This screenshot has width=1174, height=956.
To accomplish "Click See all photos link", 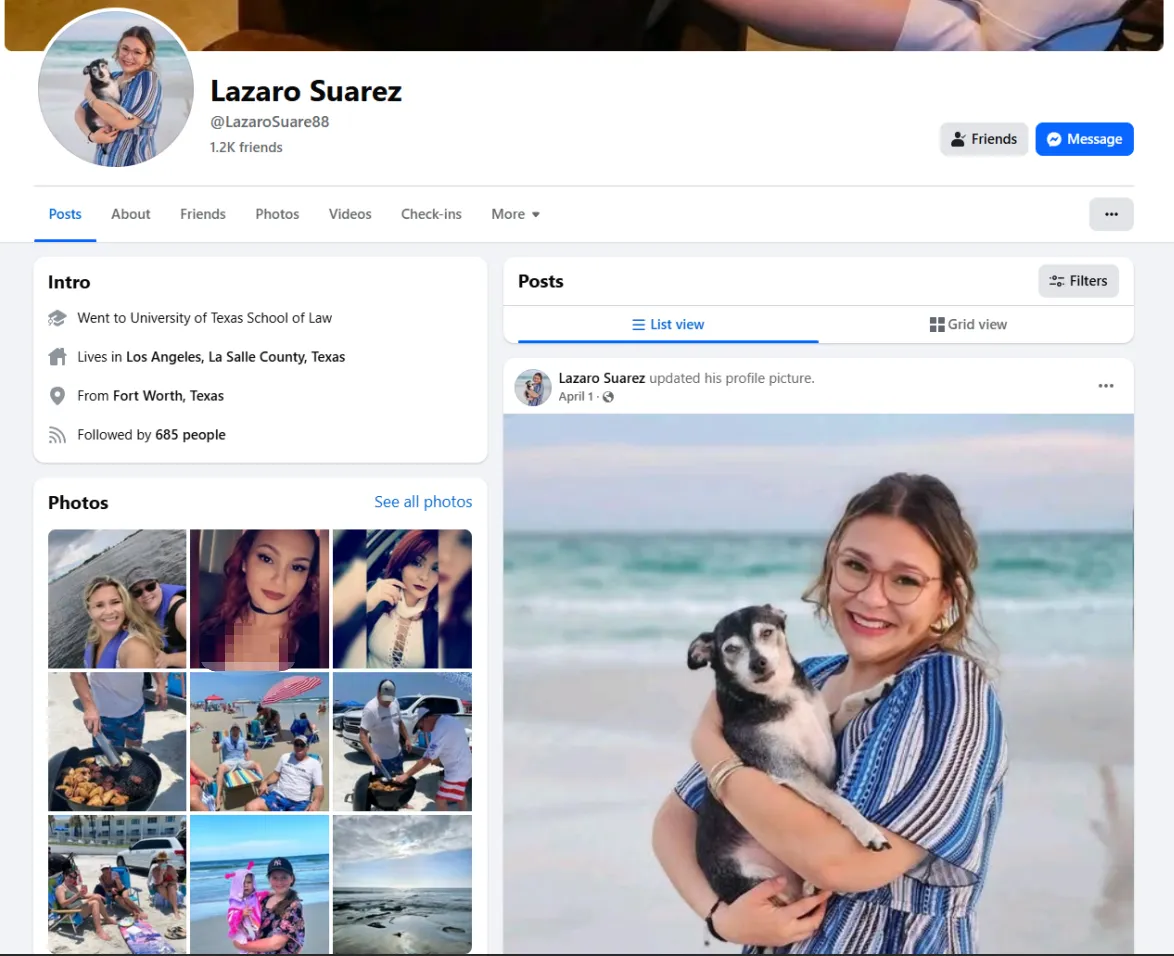I will (x=423, y=502).
